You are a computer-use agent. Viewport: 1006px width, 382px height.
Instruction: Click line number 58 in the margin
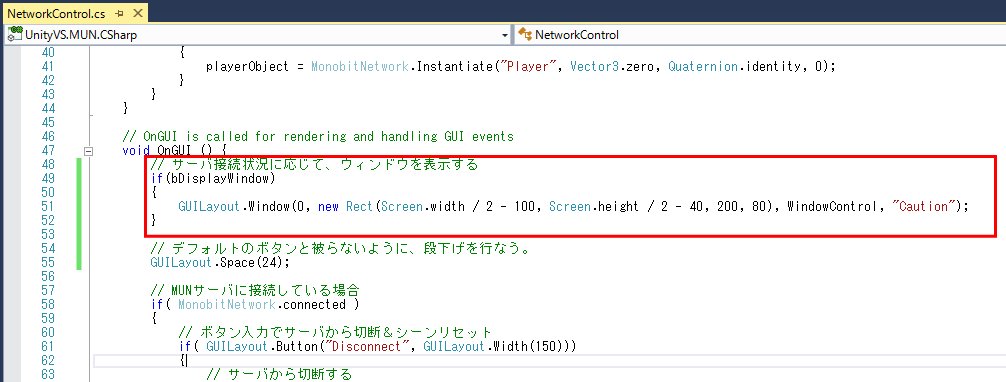coord(47,304)
